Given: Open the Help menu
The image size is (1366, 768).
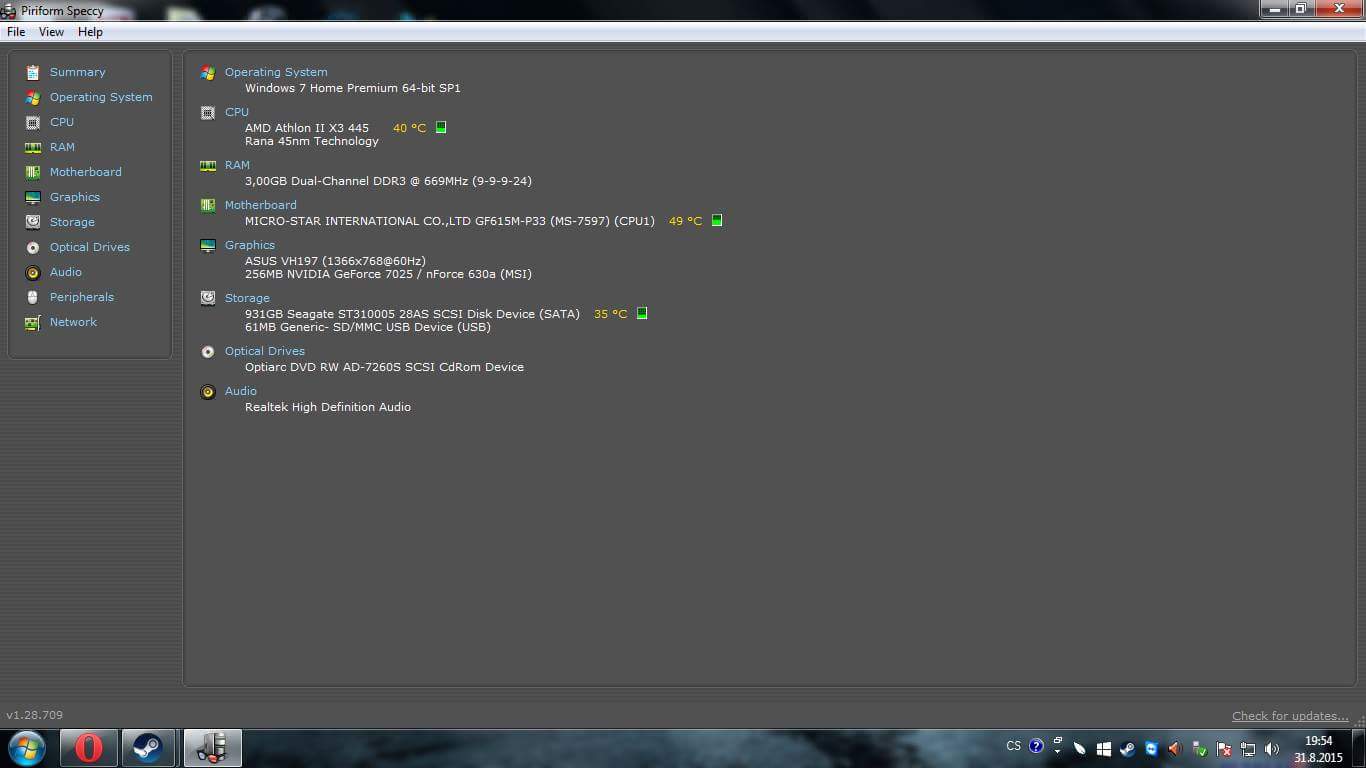Looking at the screenshot, I should click(90, 32).
